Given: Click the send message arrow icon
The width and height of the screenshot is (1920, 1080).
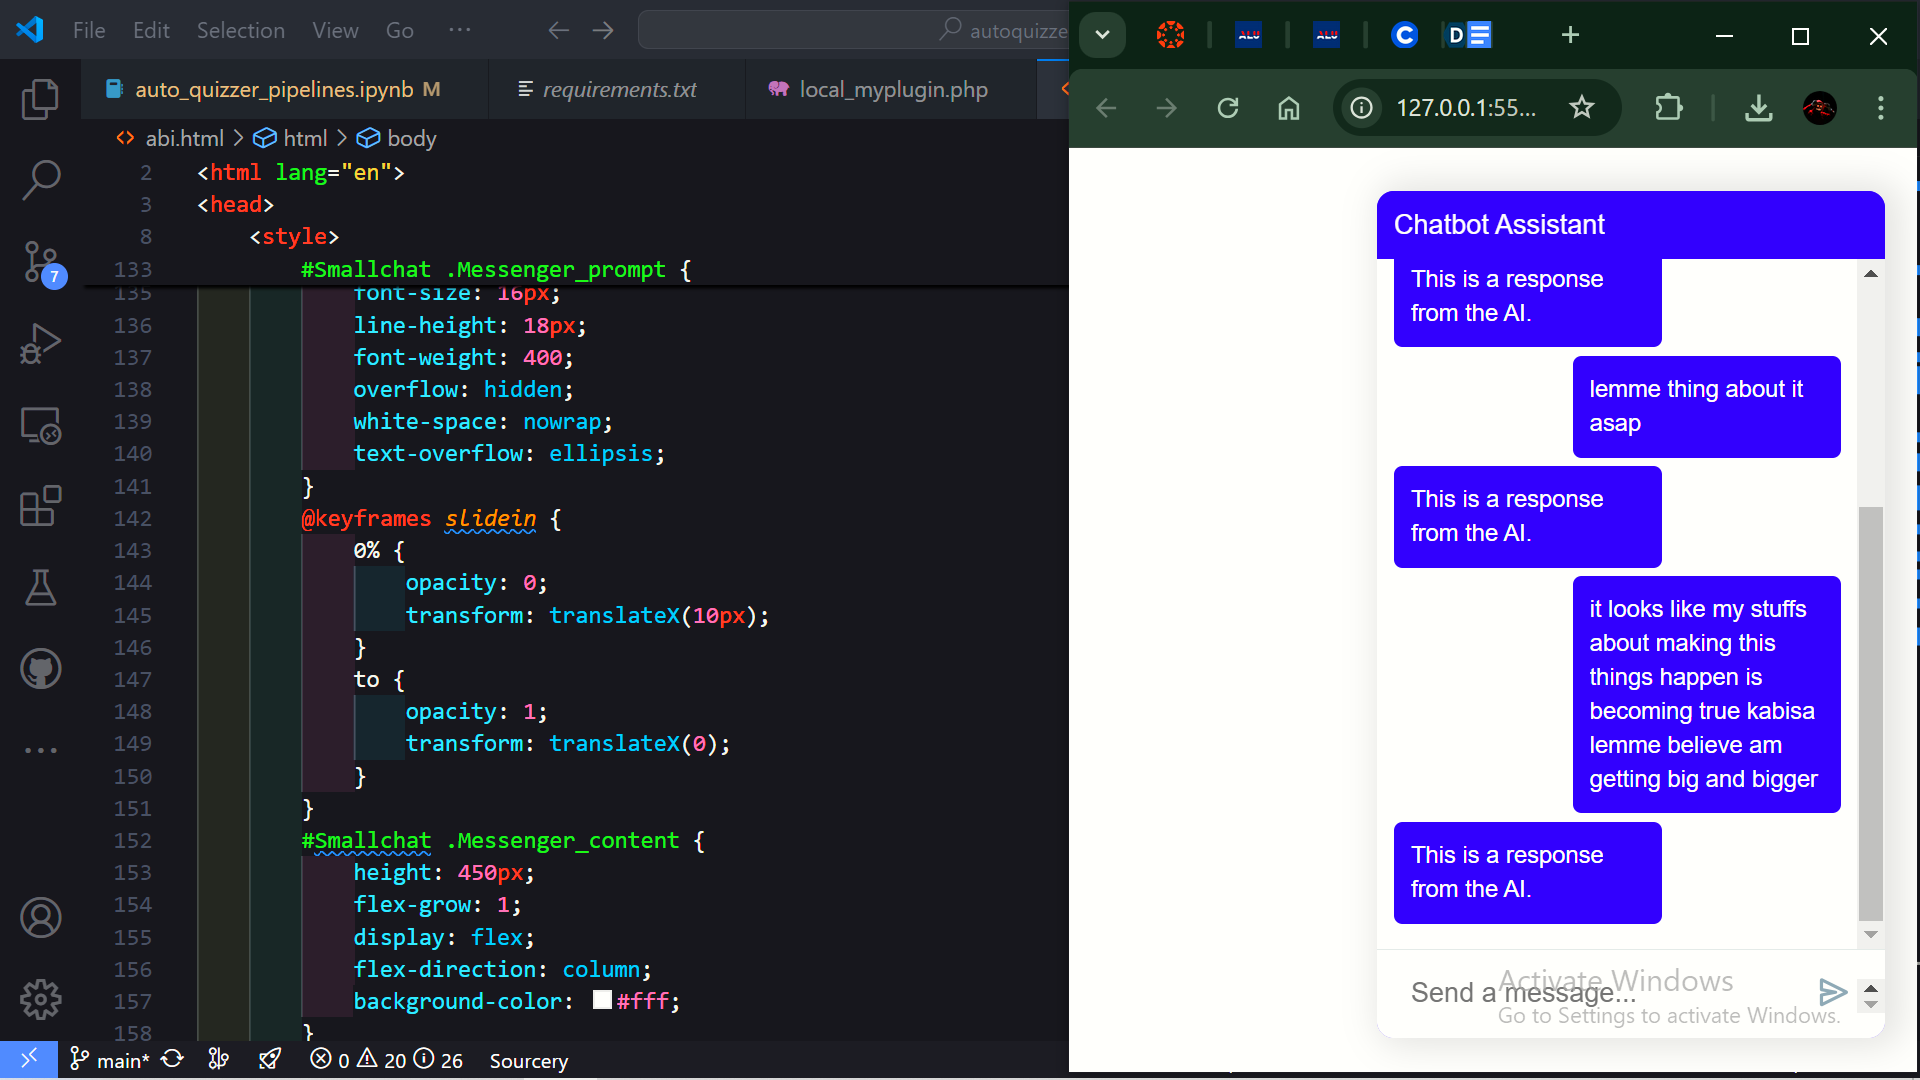Looking at the screenshot, I should click(1832, 992).
